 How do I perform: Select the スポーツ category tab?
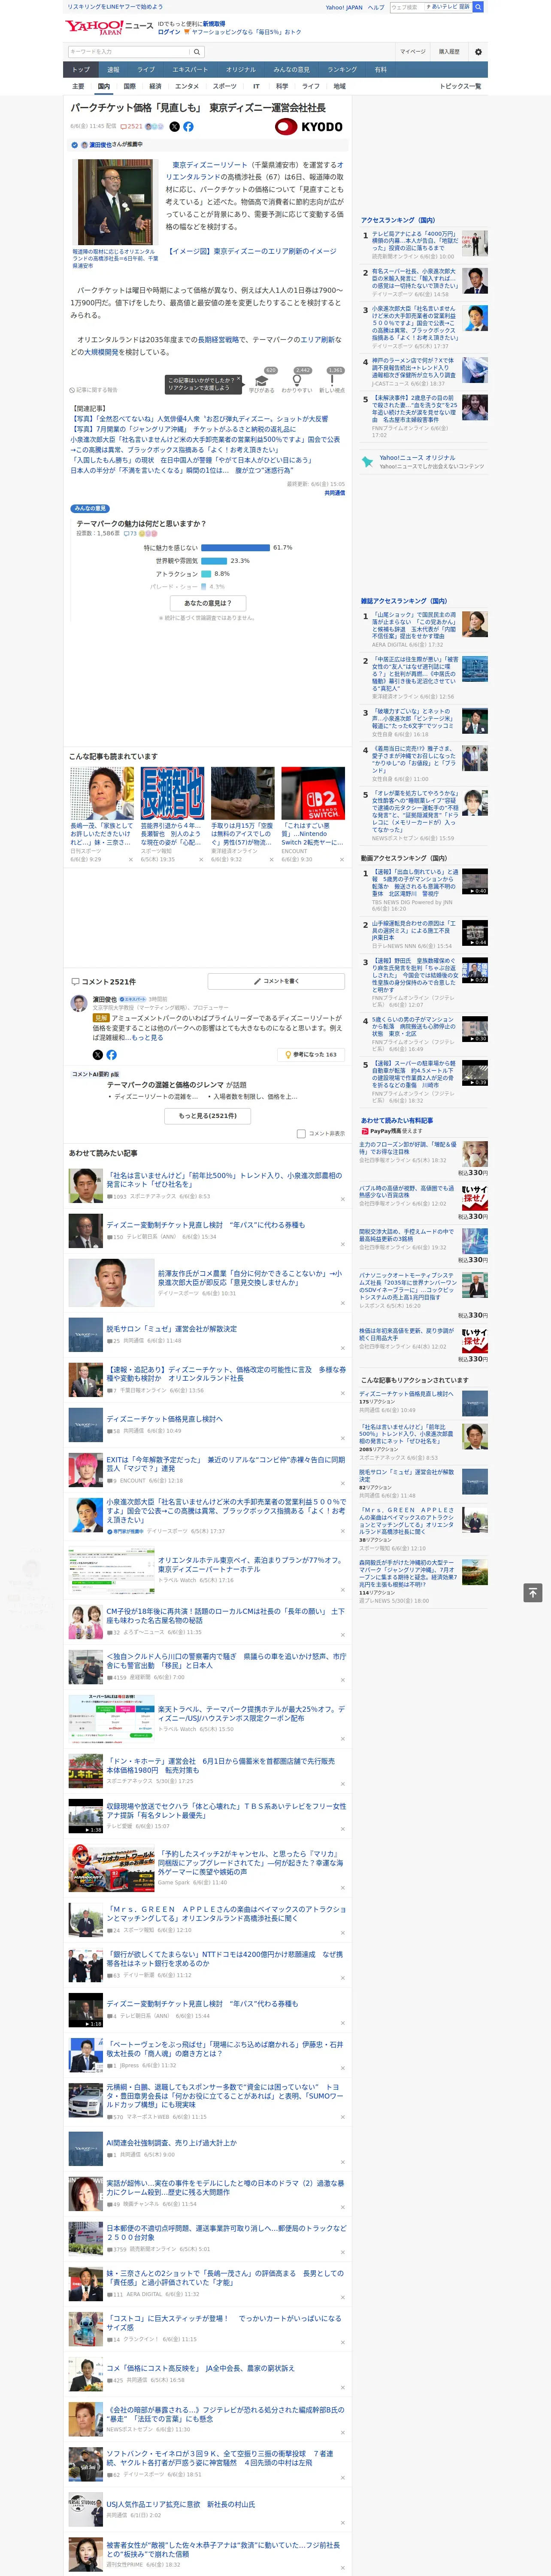point(225,86)
